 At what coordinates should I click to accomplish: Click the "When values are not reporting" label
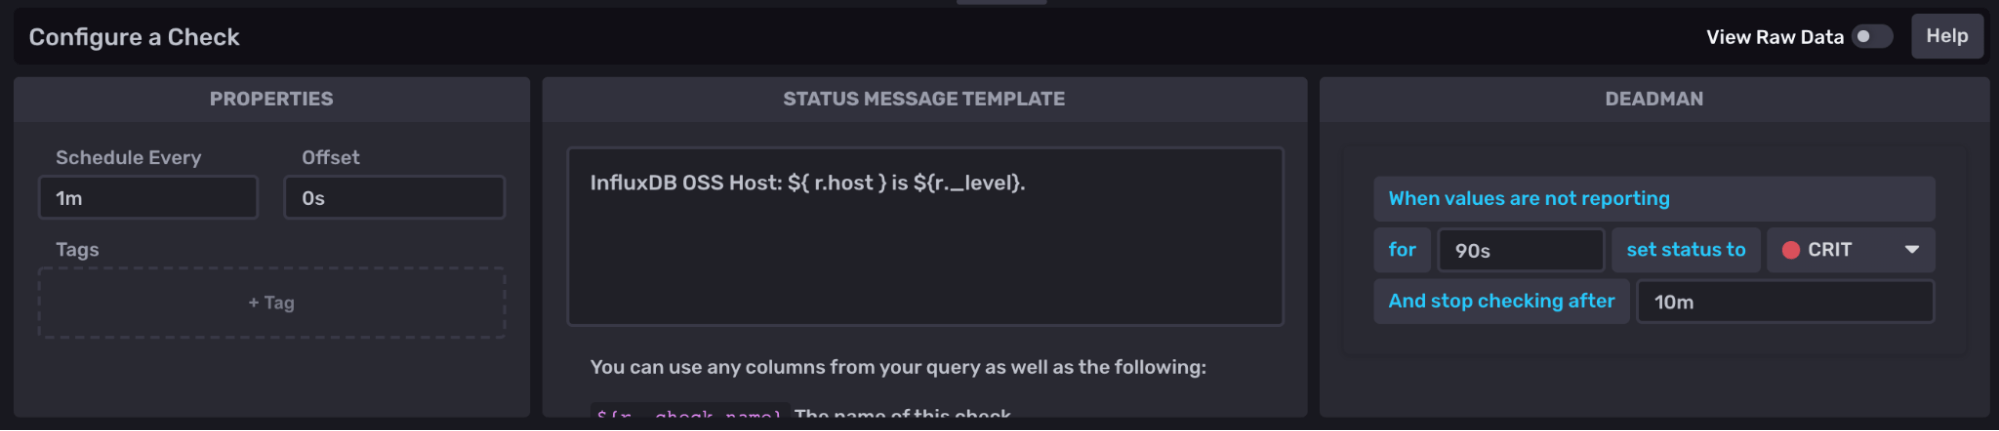(1528, 199)
